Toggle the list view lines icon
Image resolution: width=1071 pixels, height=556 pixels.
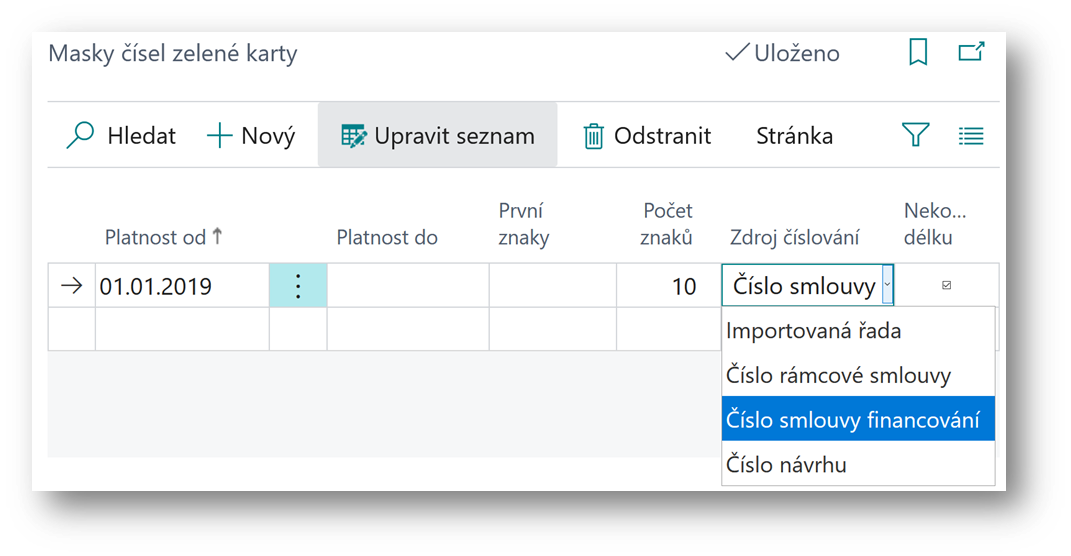[971, 136]
